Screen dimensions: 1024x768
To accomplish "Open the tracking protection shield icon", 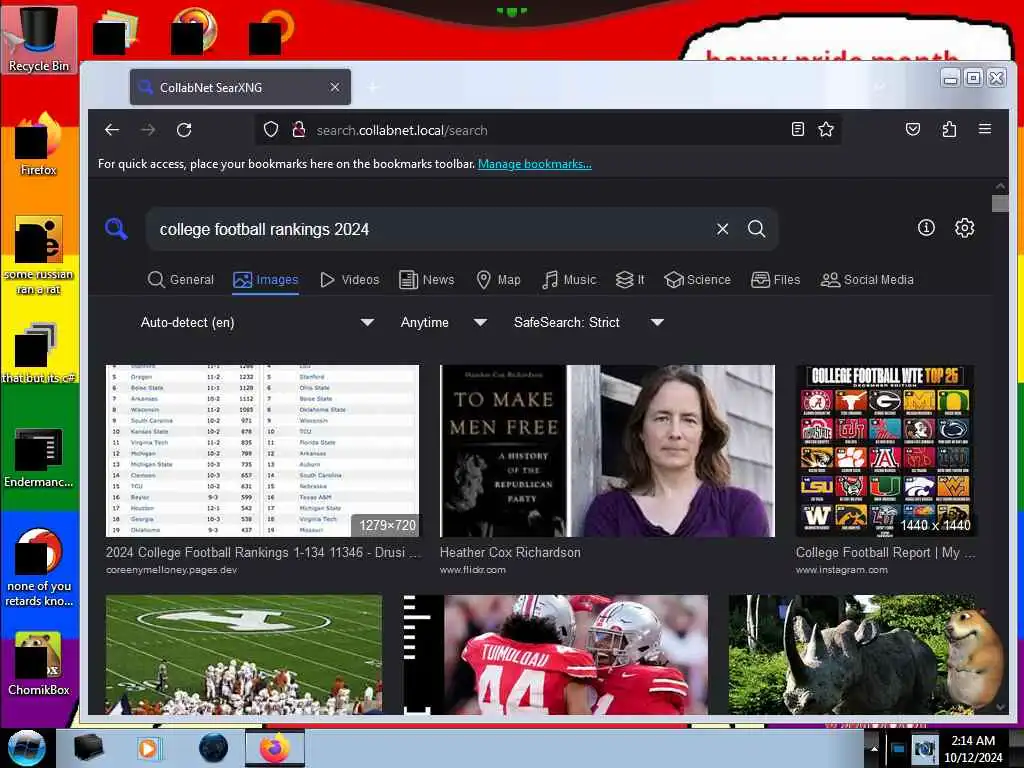I will tap(271, 130).
